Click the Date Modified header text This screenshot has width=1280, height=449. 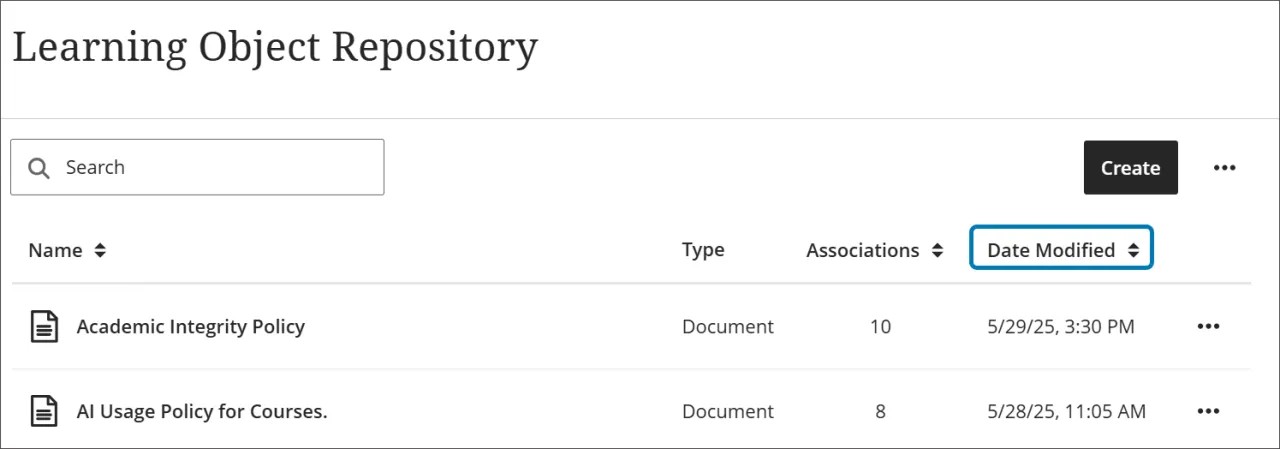[1051, 251]
